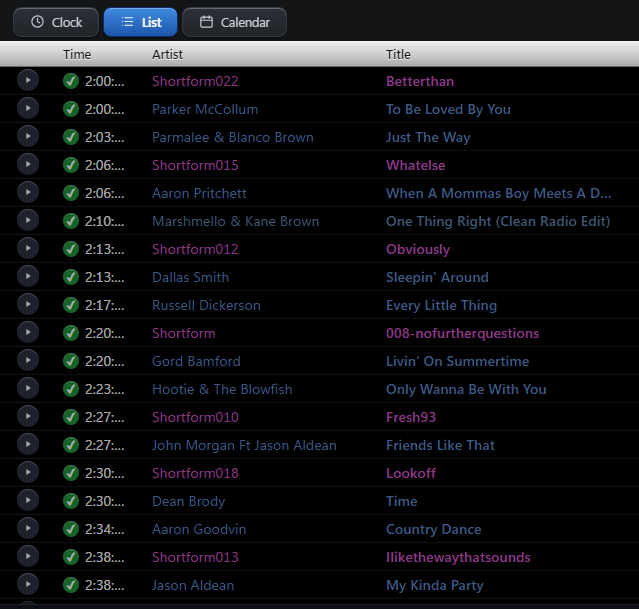This screenshot has height=609, width=639.
Task: Click green check for Livin' On Summertime
Action: (71, 361)
